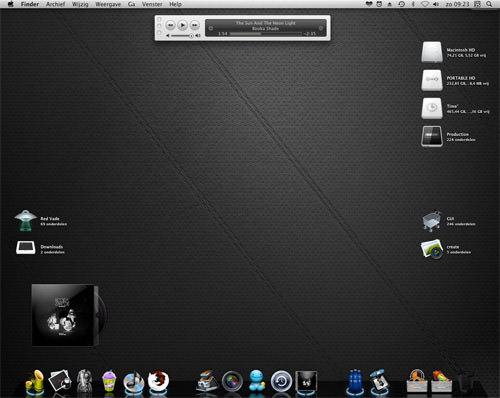Open the Weergave menu
The image size is (500, 398).
(108, 4)
